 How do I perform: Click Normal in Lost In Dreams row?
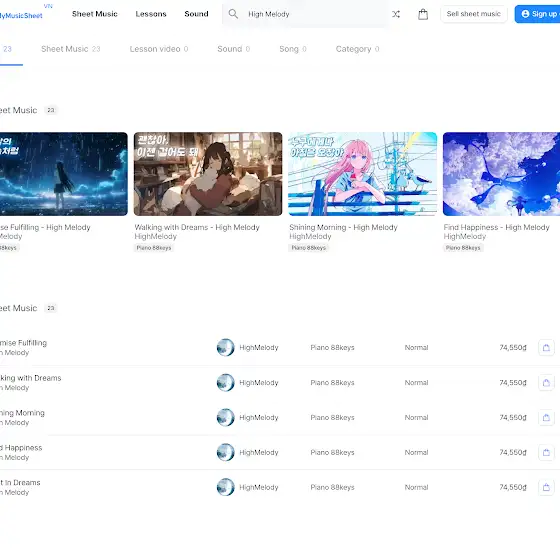click(x=416, y=487)
